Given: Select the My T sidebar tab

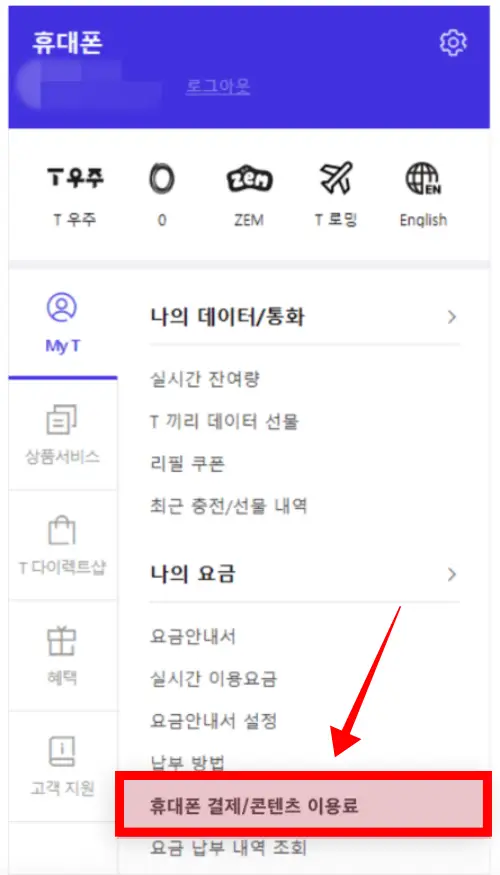Looking at the screenshot, I should [62, 324].
